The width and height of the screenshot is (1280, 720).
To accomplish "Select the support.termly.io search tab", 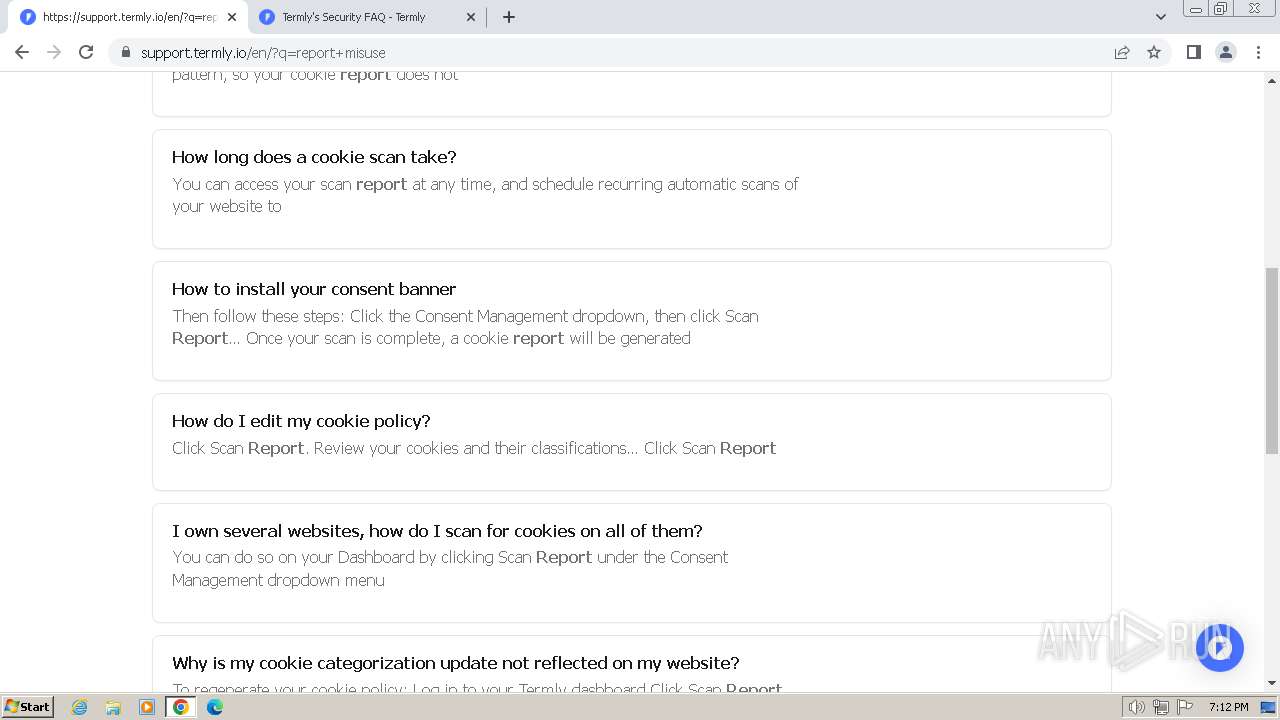I will pyautogui.click(x=128, y=17).
